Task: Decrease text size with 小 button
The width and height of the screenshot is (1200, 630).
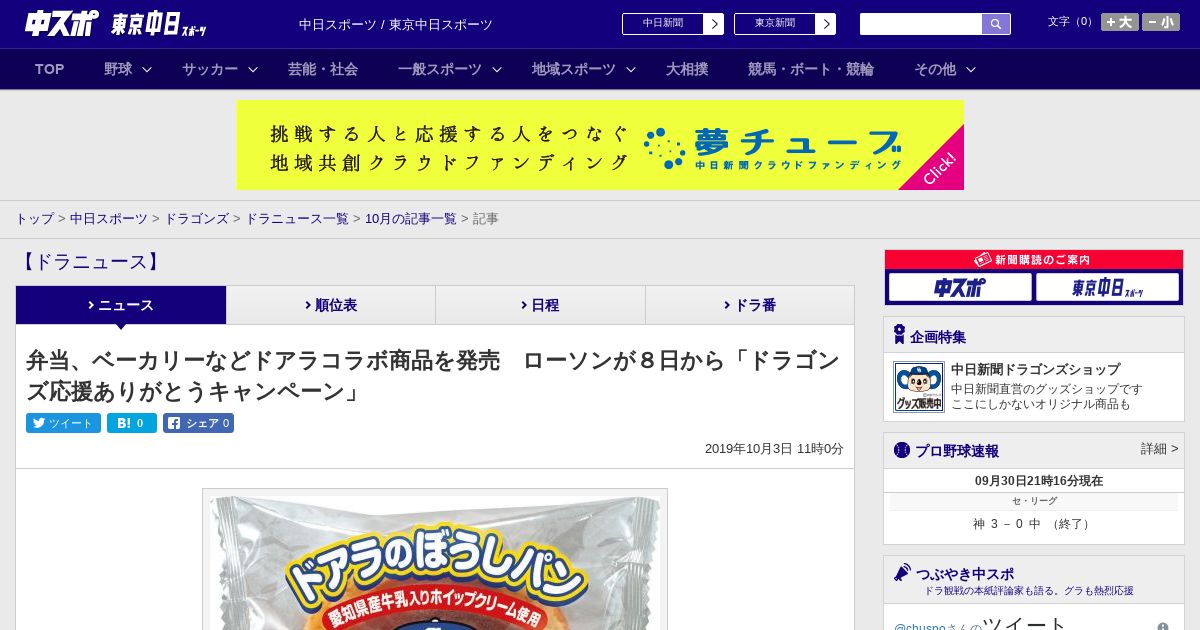Action: (x=1161, y=22)
